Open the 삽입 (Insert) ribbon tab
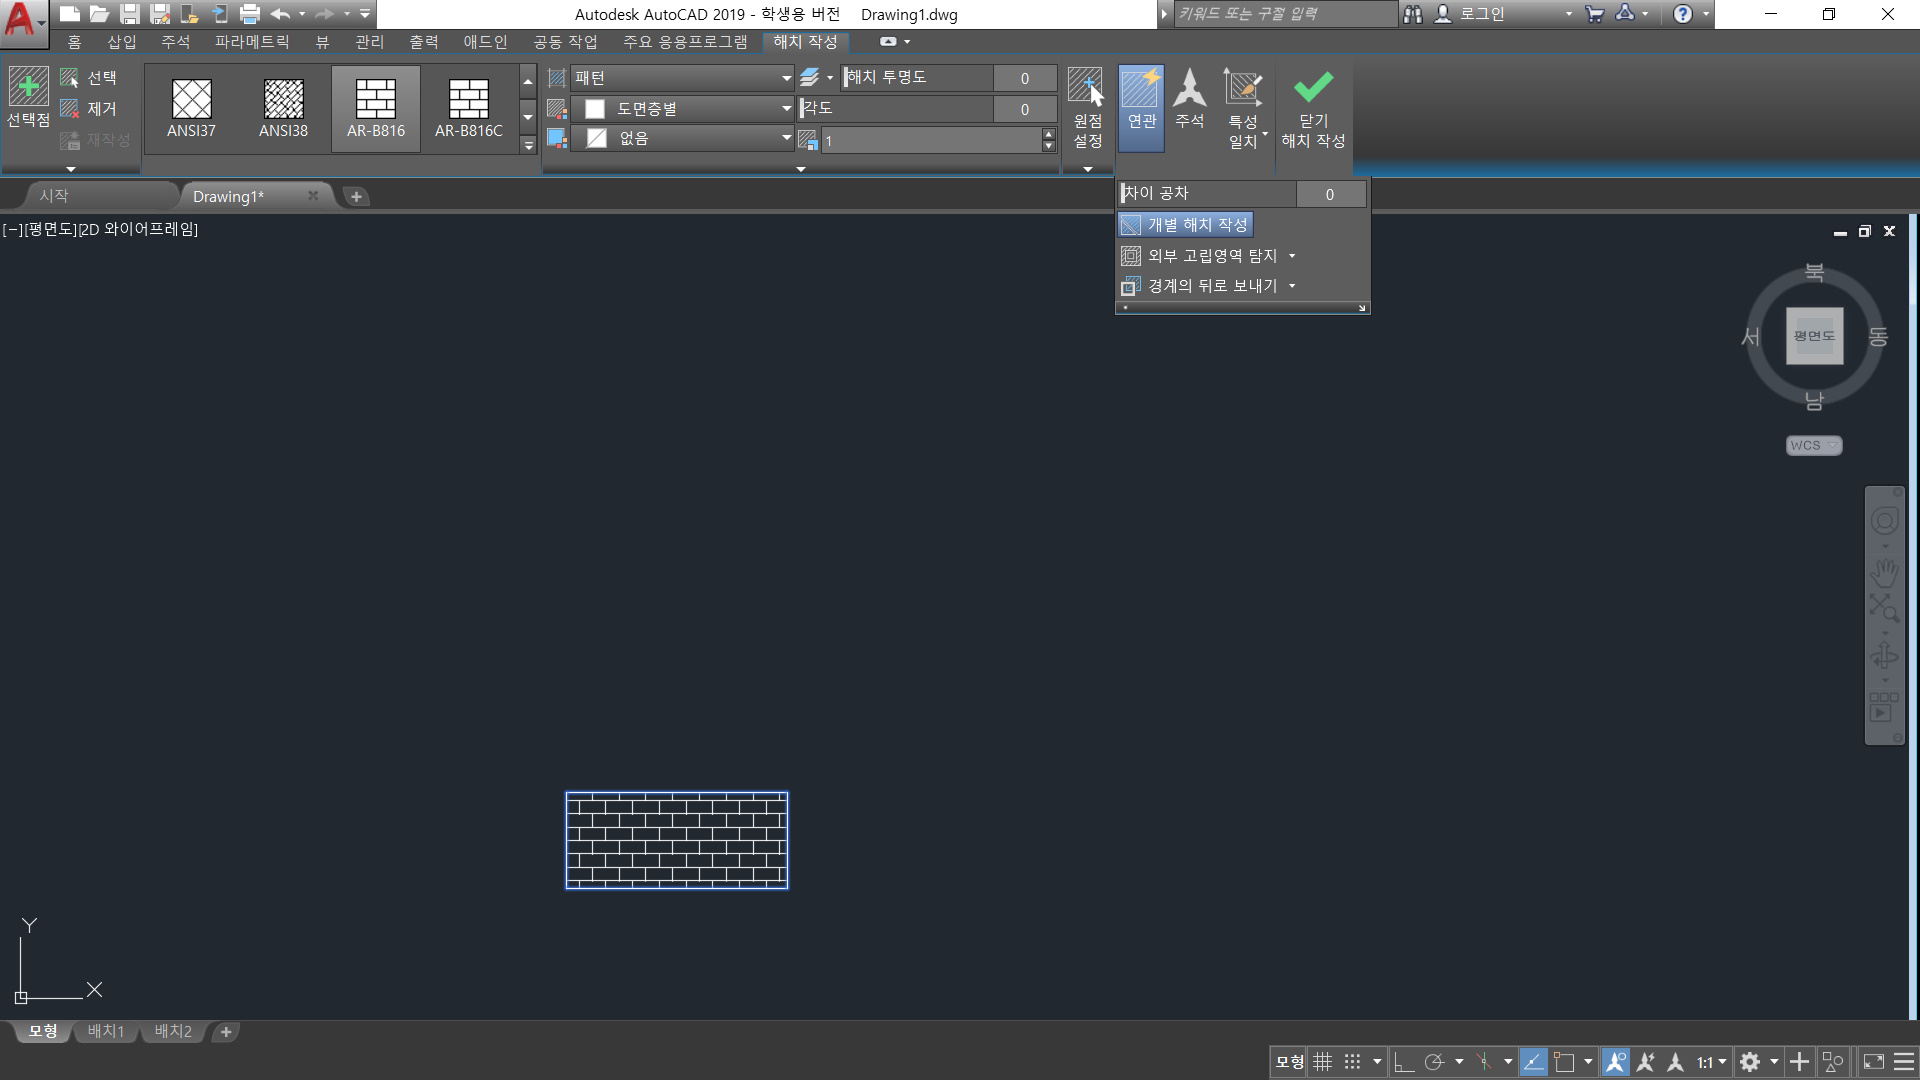Image resolution: width=1920 pixels, height=1080 pixels. pos(122,42)
